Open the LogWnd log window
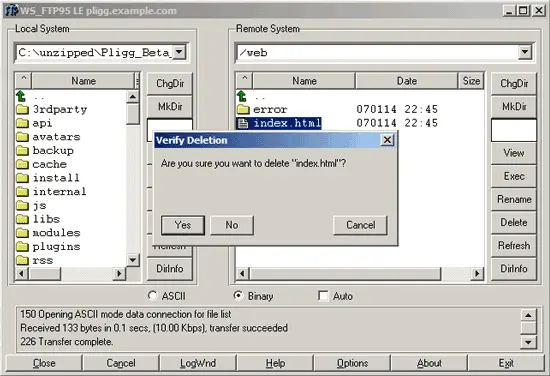This screenshot has height=376, width=550. point(198,363)
